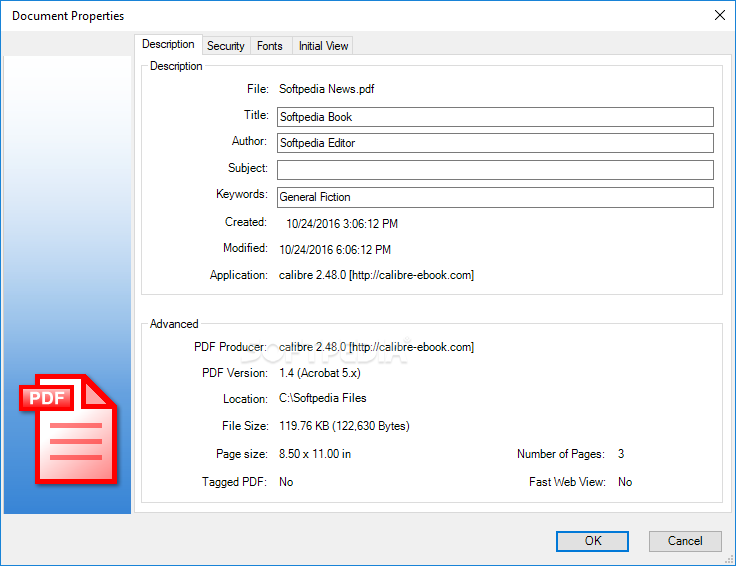Confirm with the OK button
The image size is (736, 566).
click(x=592, y=541)
